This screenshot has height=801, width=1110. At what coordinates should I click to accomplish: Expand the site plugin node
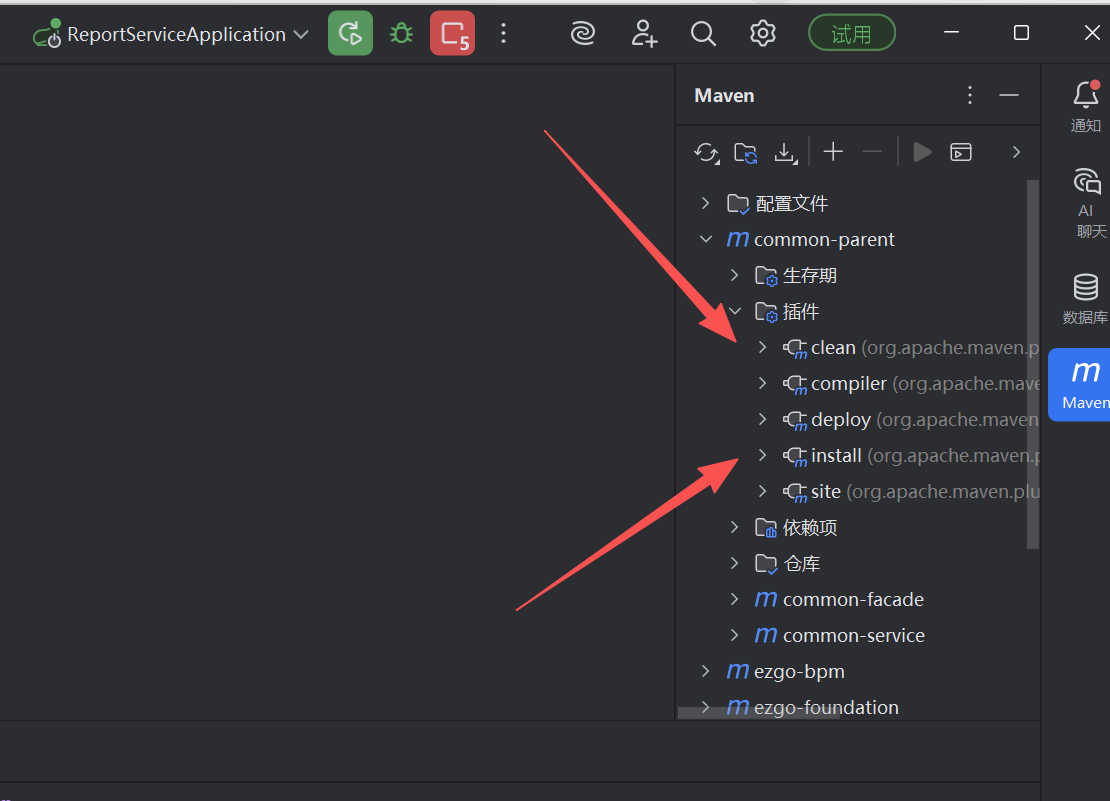[762, 491]
